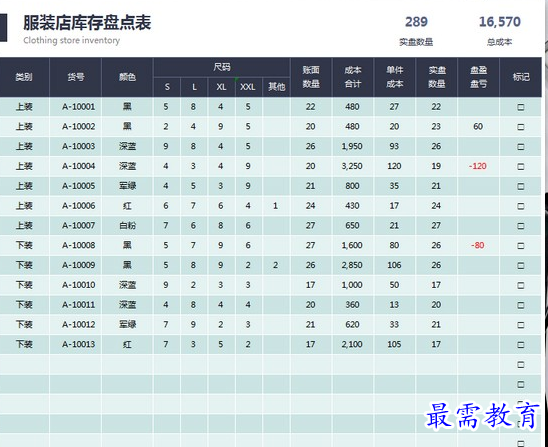The image size is (548, 447).
Task: Click the red -80 loss value
Action: pos(478,245)
